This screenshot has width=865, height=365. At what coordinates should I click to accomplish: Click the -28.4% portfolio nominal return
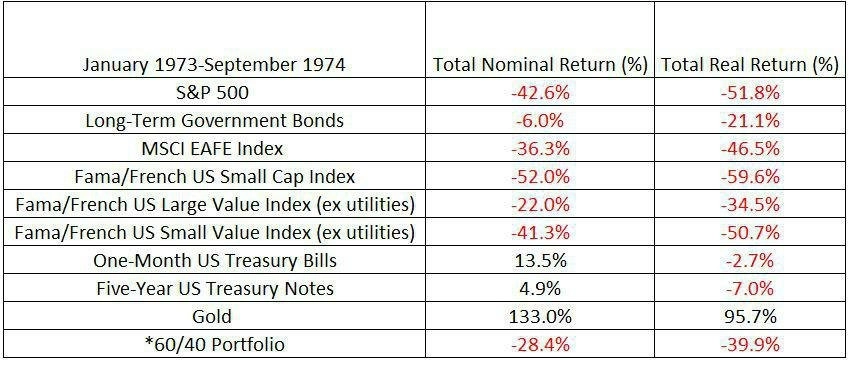coord(540,345)
